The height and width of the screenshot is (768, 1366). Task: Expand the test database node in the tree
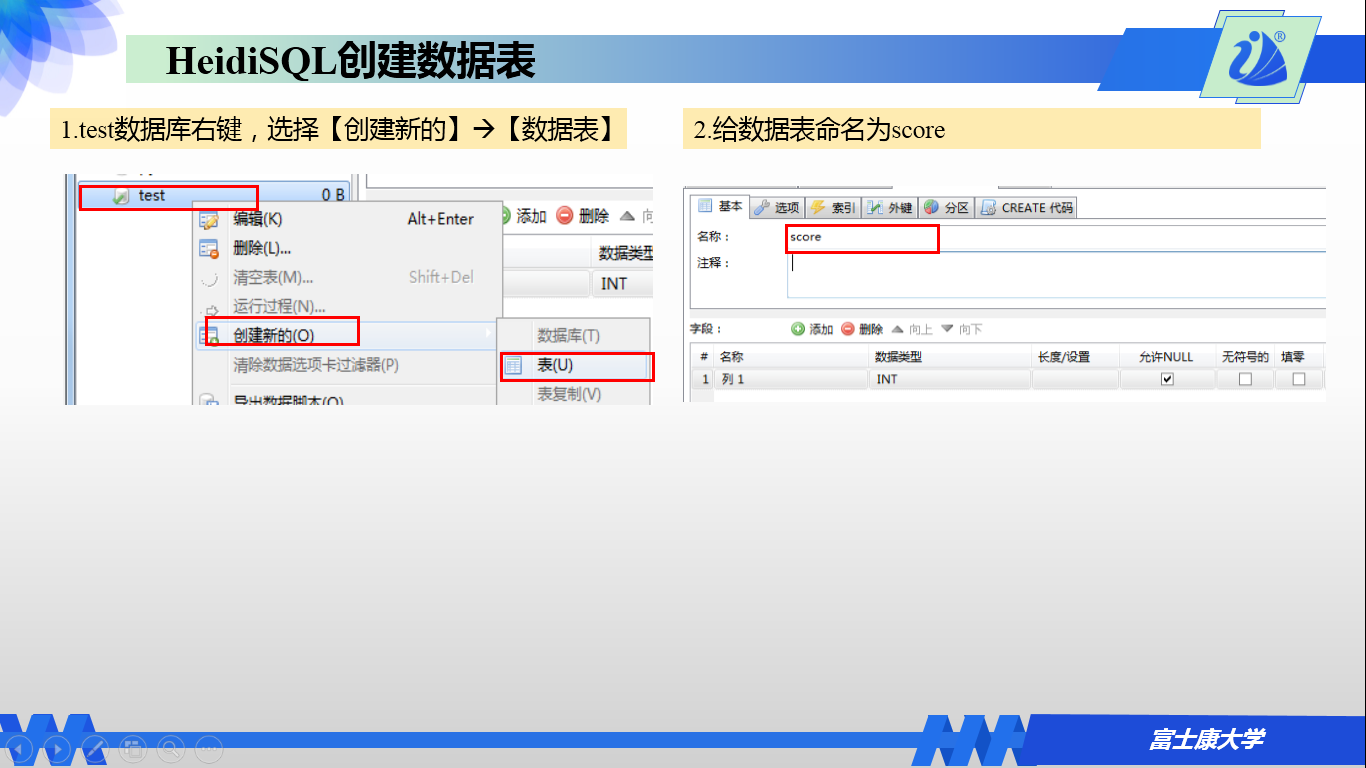pyautogui.click(x=150, y=196)
